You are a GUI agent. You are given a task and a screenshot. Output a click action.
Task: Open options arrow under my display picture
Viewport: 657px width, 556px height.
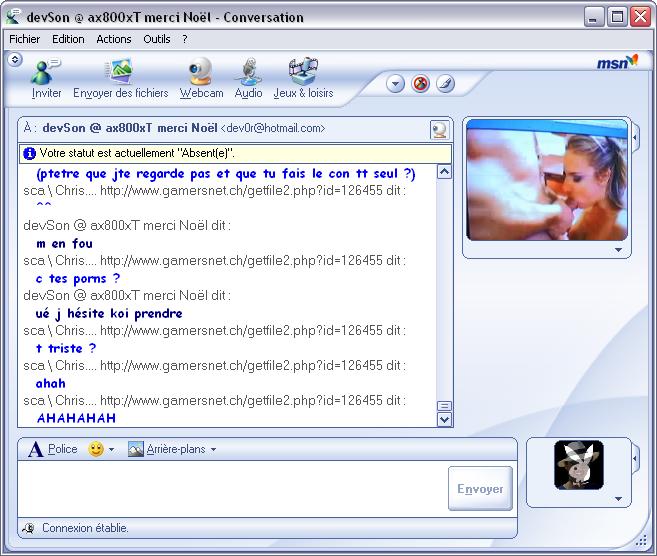tap(618, 499)
